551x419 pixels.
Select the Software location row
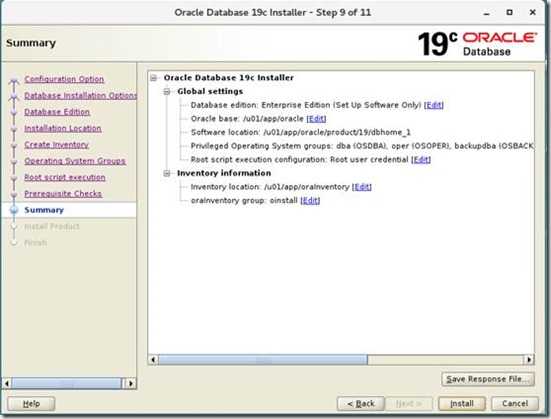tap(300, 133)
